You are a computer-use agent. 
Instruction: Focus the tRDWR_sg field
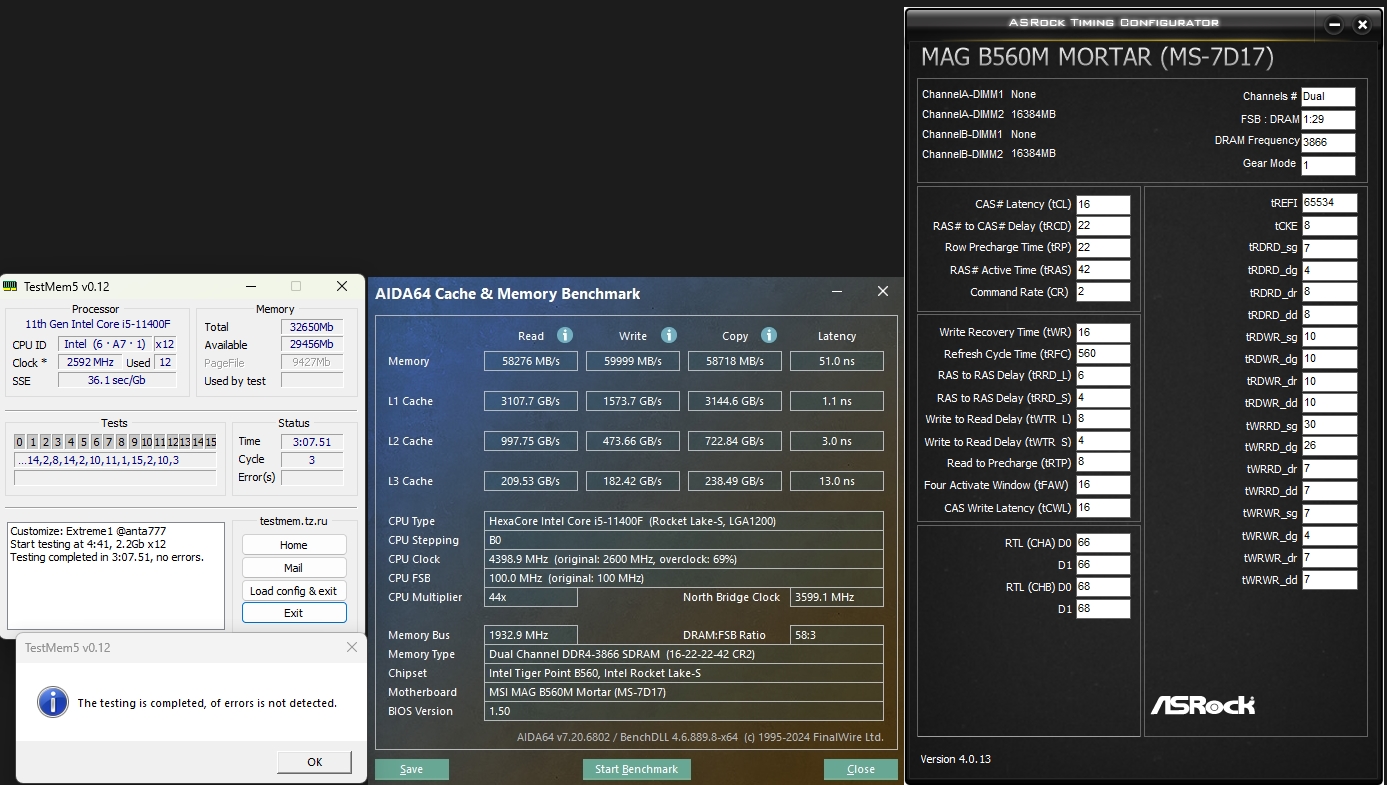click(1330, 337)
